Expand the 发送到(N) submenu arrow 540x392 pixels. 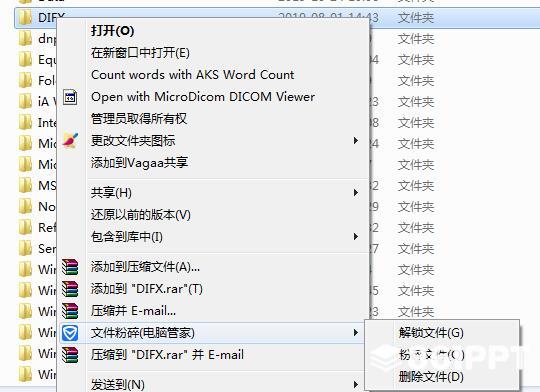pyautogui.click(x=356, y=384)
